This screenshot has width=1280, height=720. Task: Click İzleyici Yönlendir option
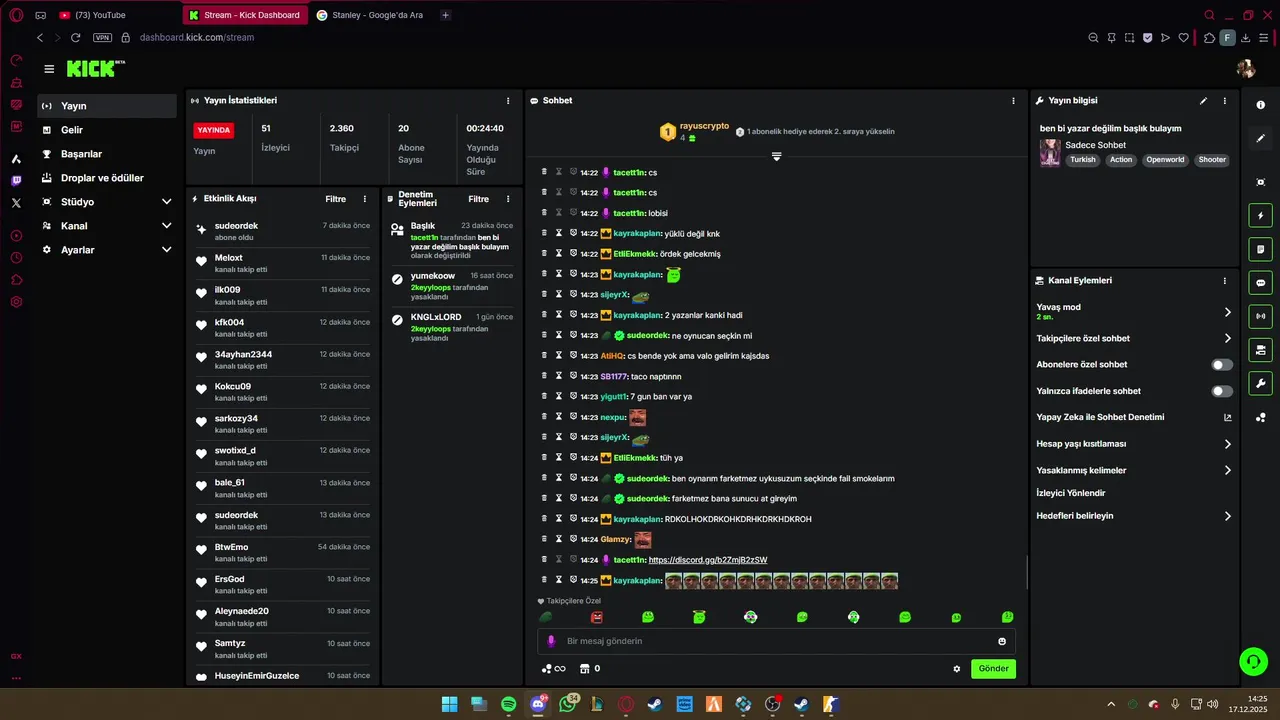click(x=1071, y=493)
